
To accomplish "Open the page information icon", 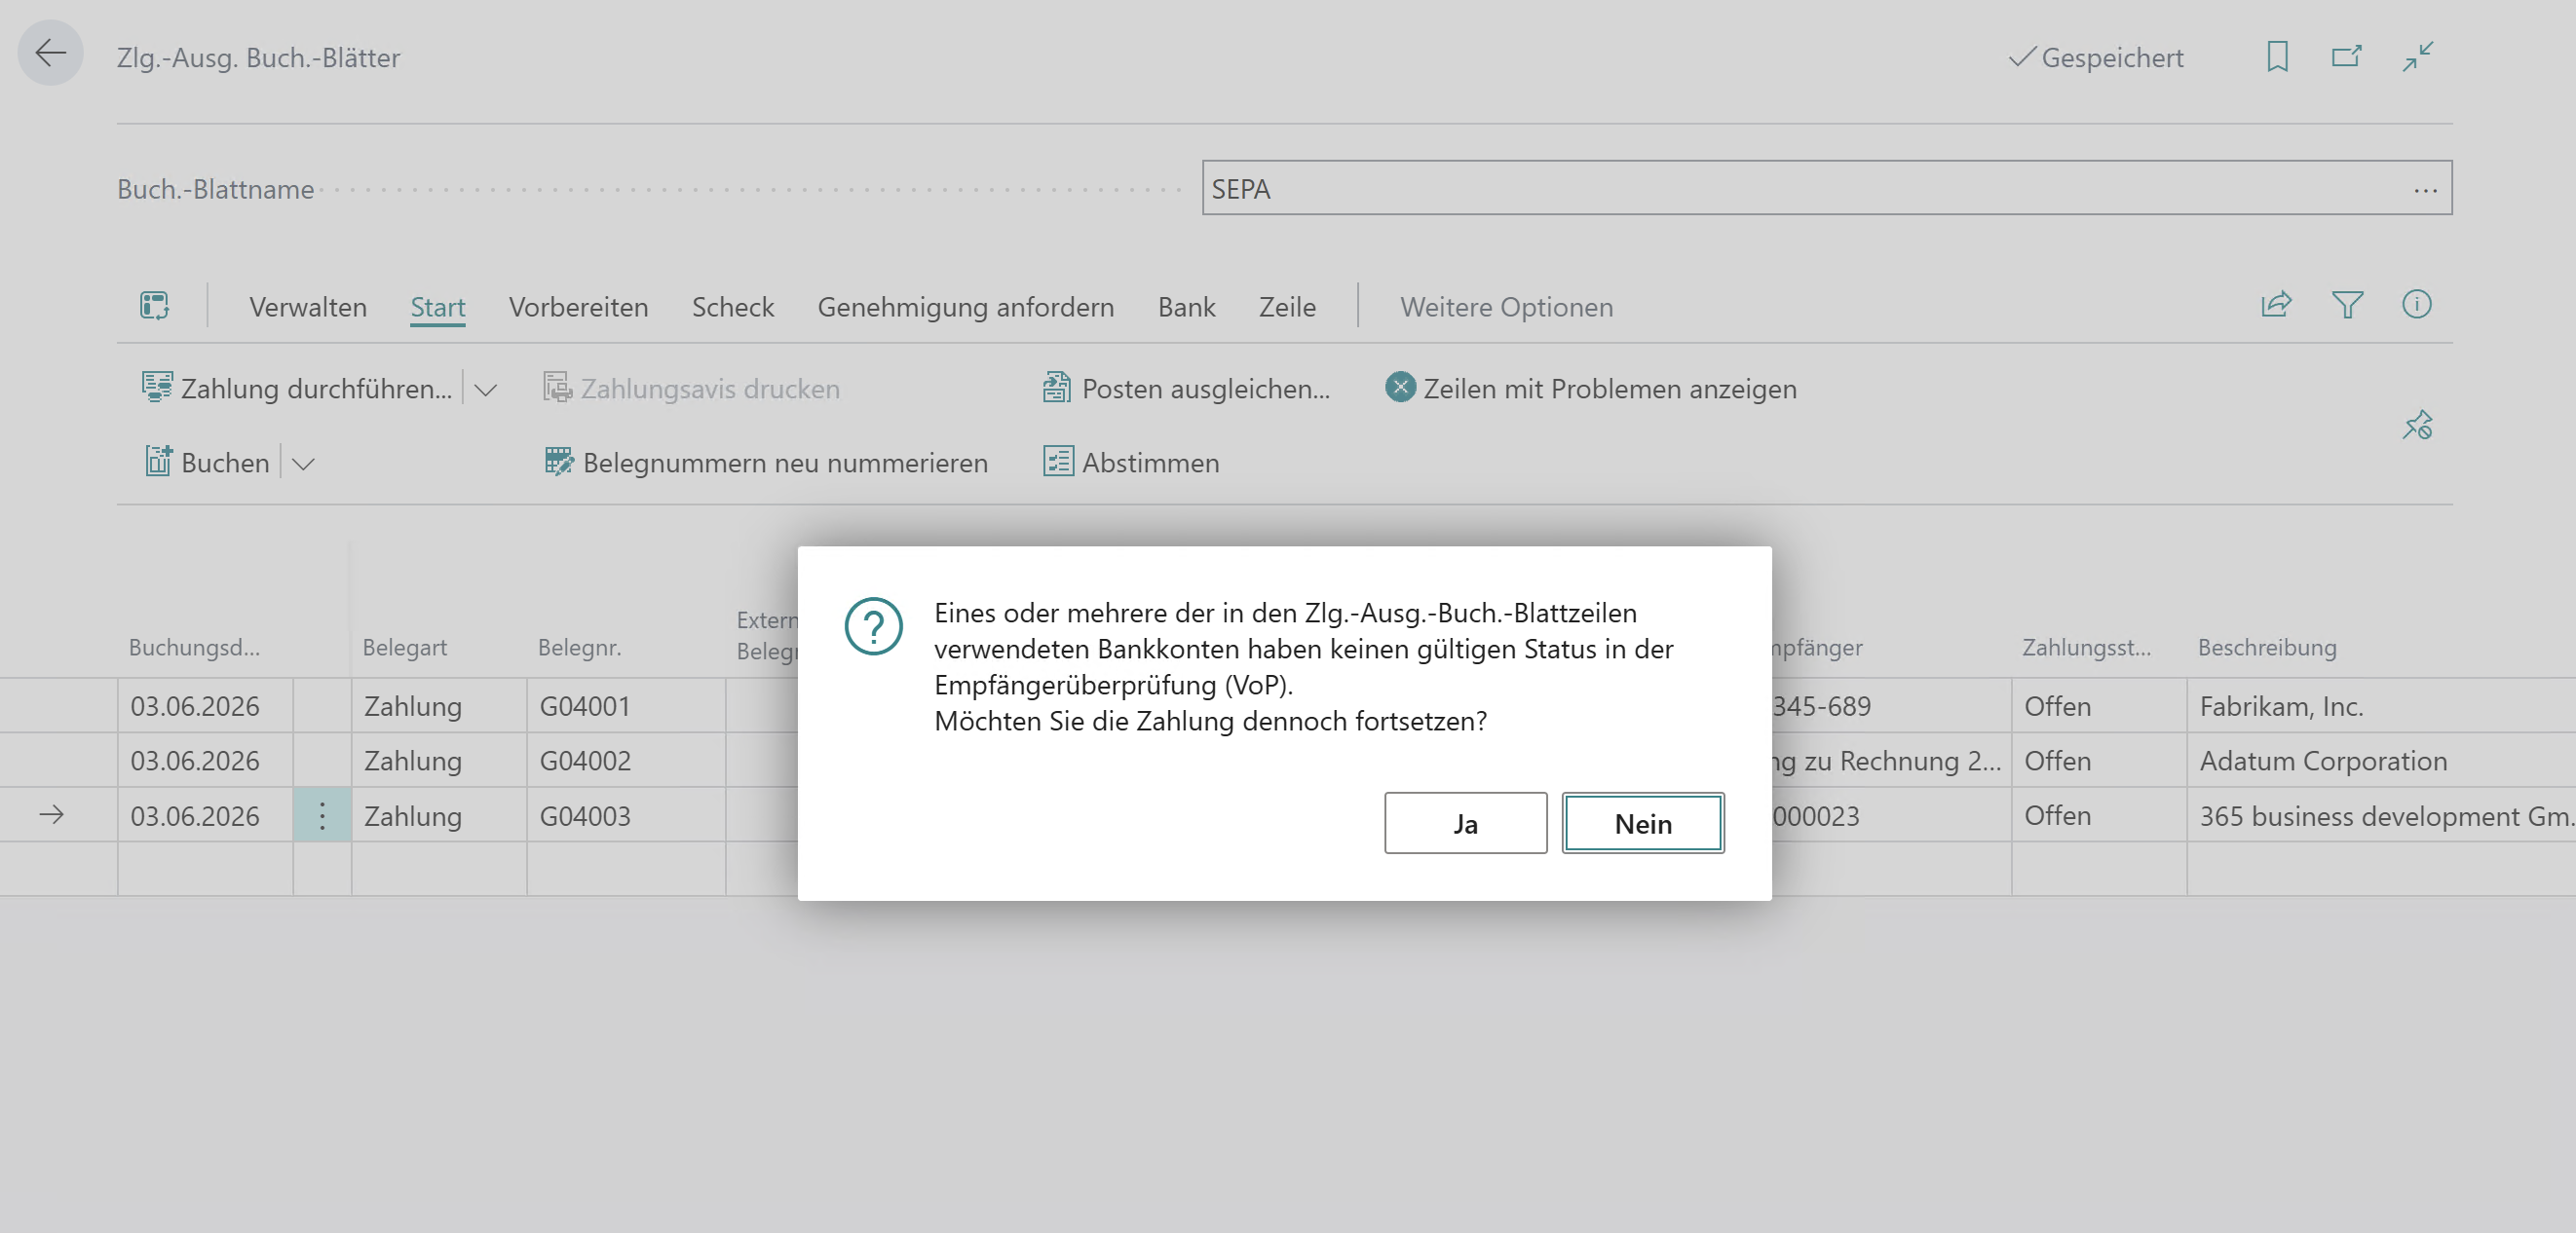I will pos(2417,306).
